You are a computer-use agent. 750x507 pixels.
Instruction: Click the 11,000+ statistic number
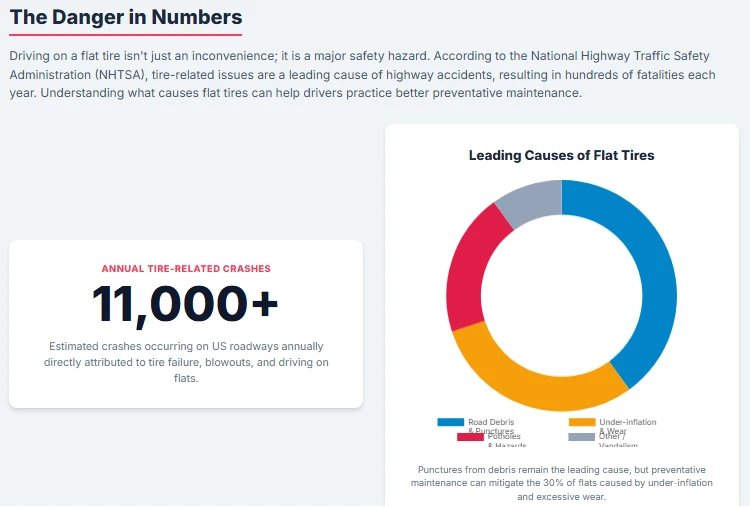[185, 304]
